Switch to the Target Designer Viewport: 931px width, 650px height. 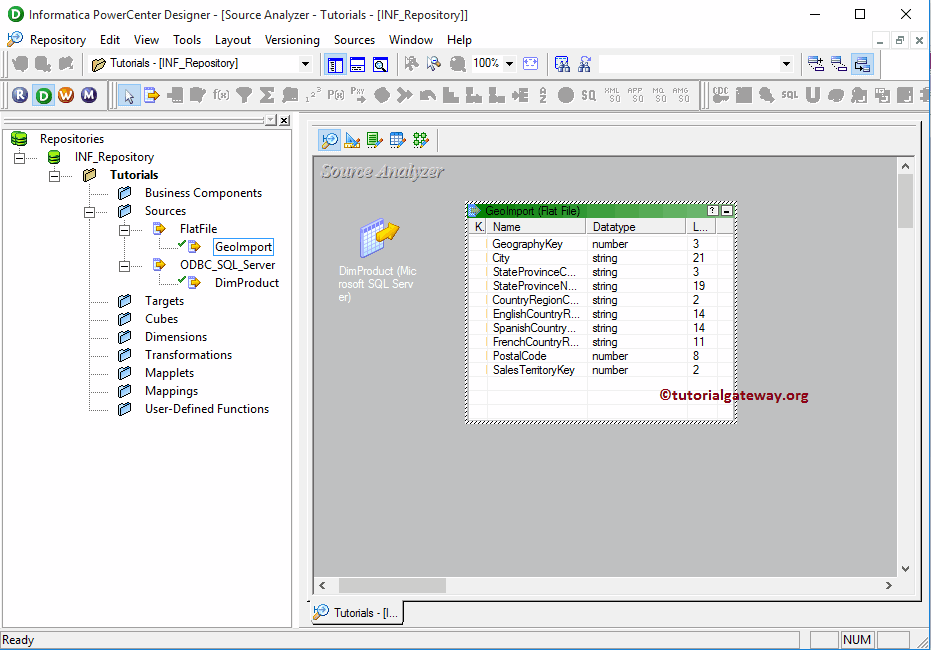pos(352,140)
